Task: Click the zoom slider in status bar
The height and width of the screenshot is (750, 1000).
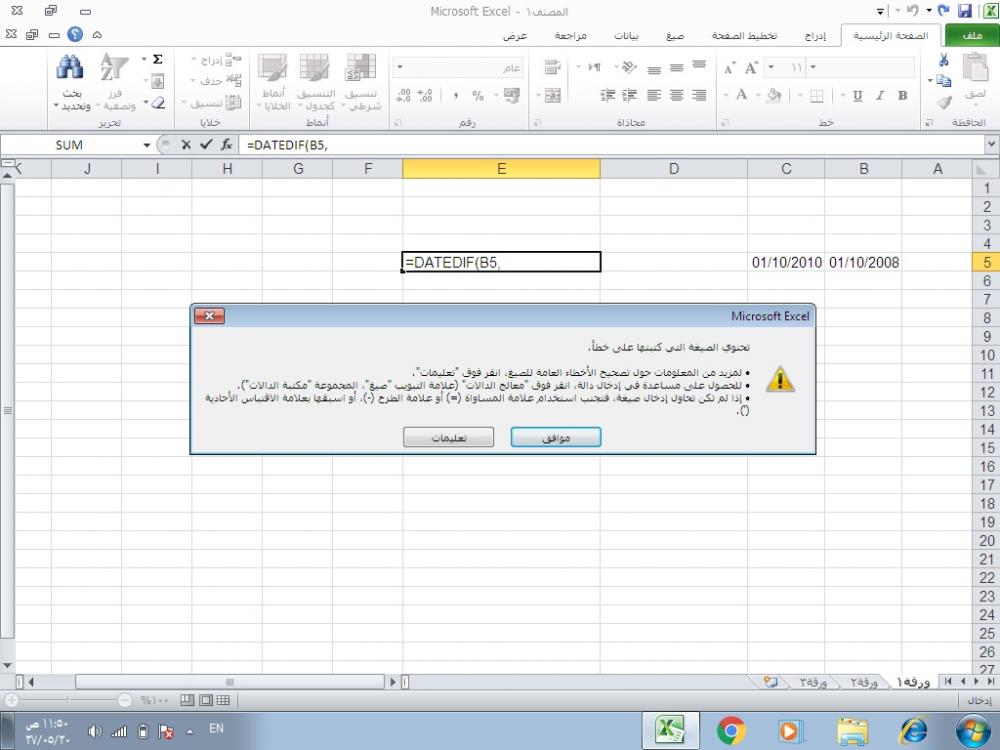Action: click(68, 700)
